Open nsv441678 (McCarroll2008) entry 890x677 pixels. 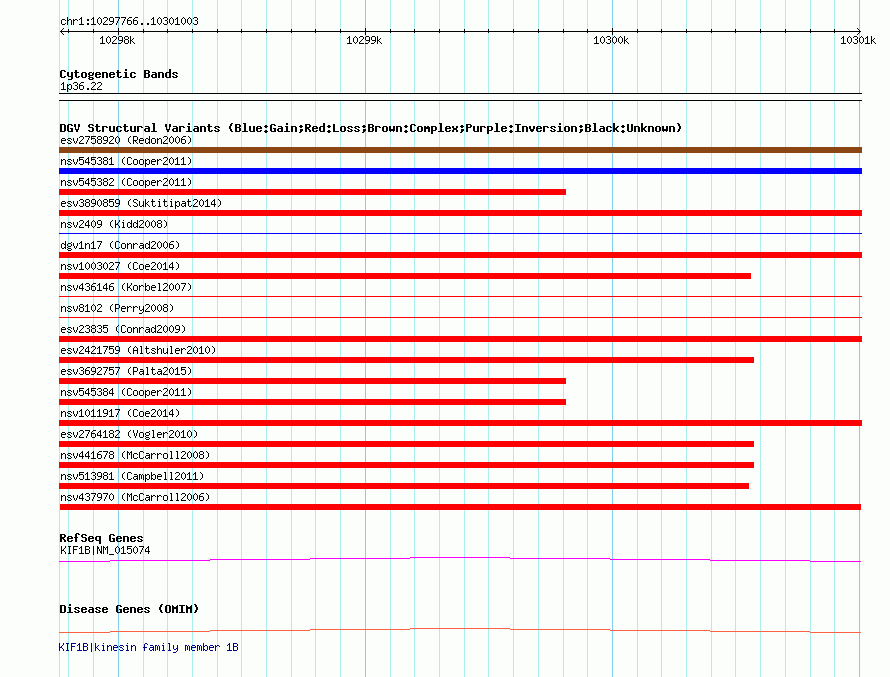(135, 455)
